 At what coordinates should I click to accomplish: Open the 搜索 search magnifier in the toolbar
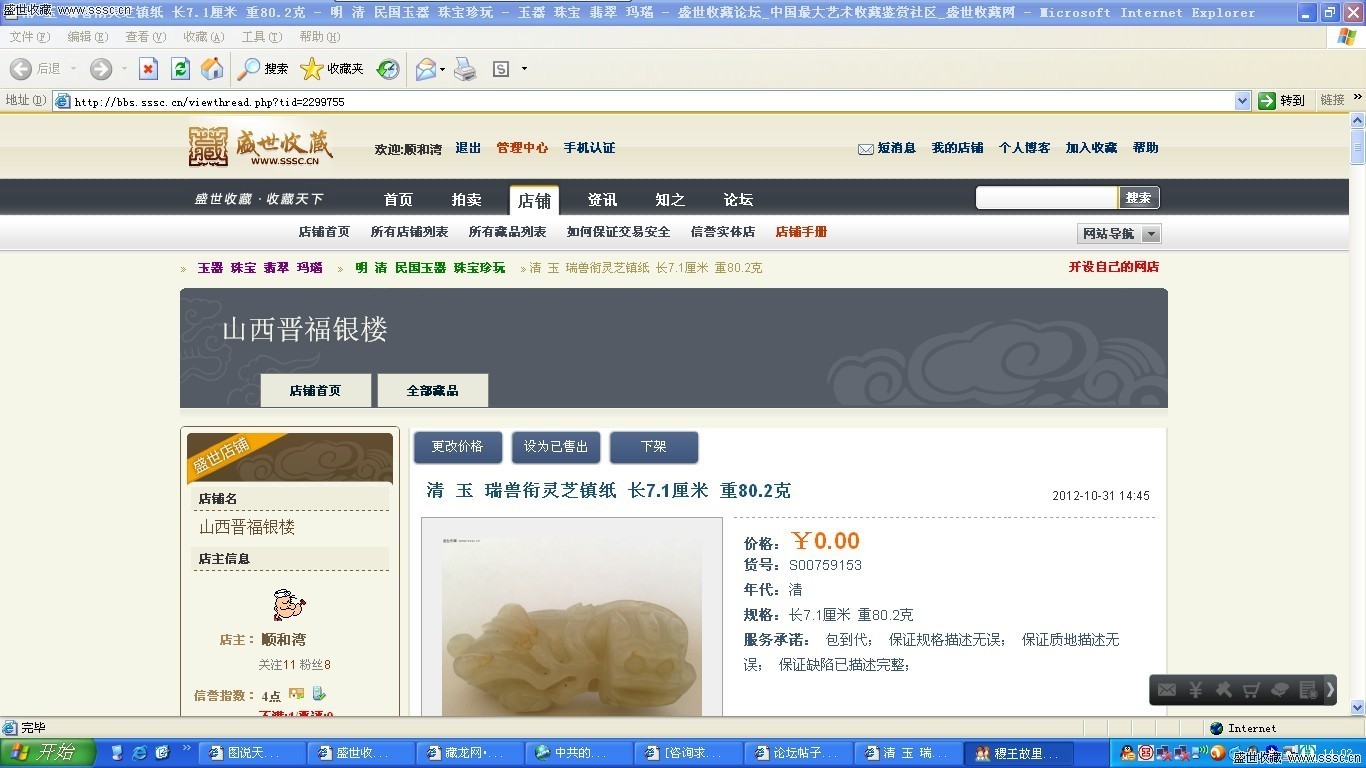coord(264,69)
